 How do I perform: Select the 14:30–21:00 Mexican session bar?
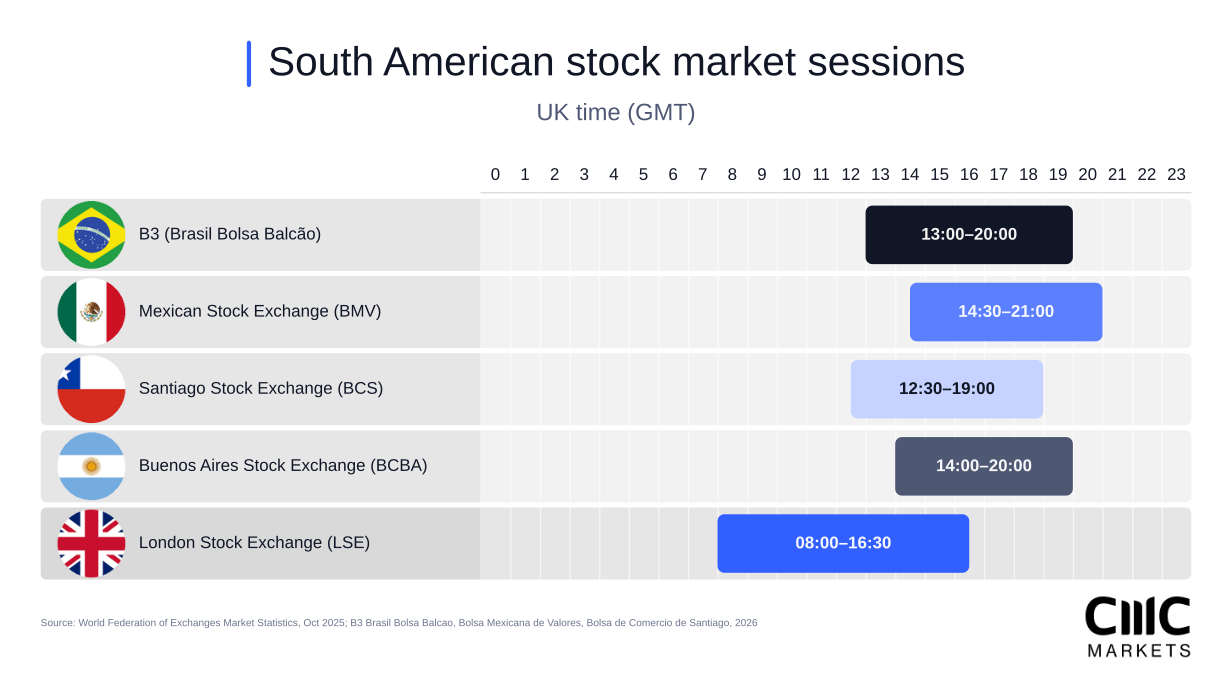(1006, 312)
